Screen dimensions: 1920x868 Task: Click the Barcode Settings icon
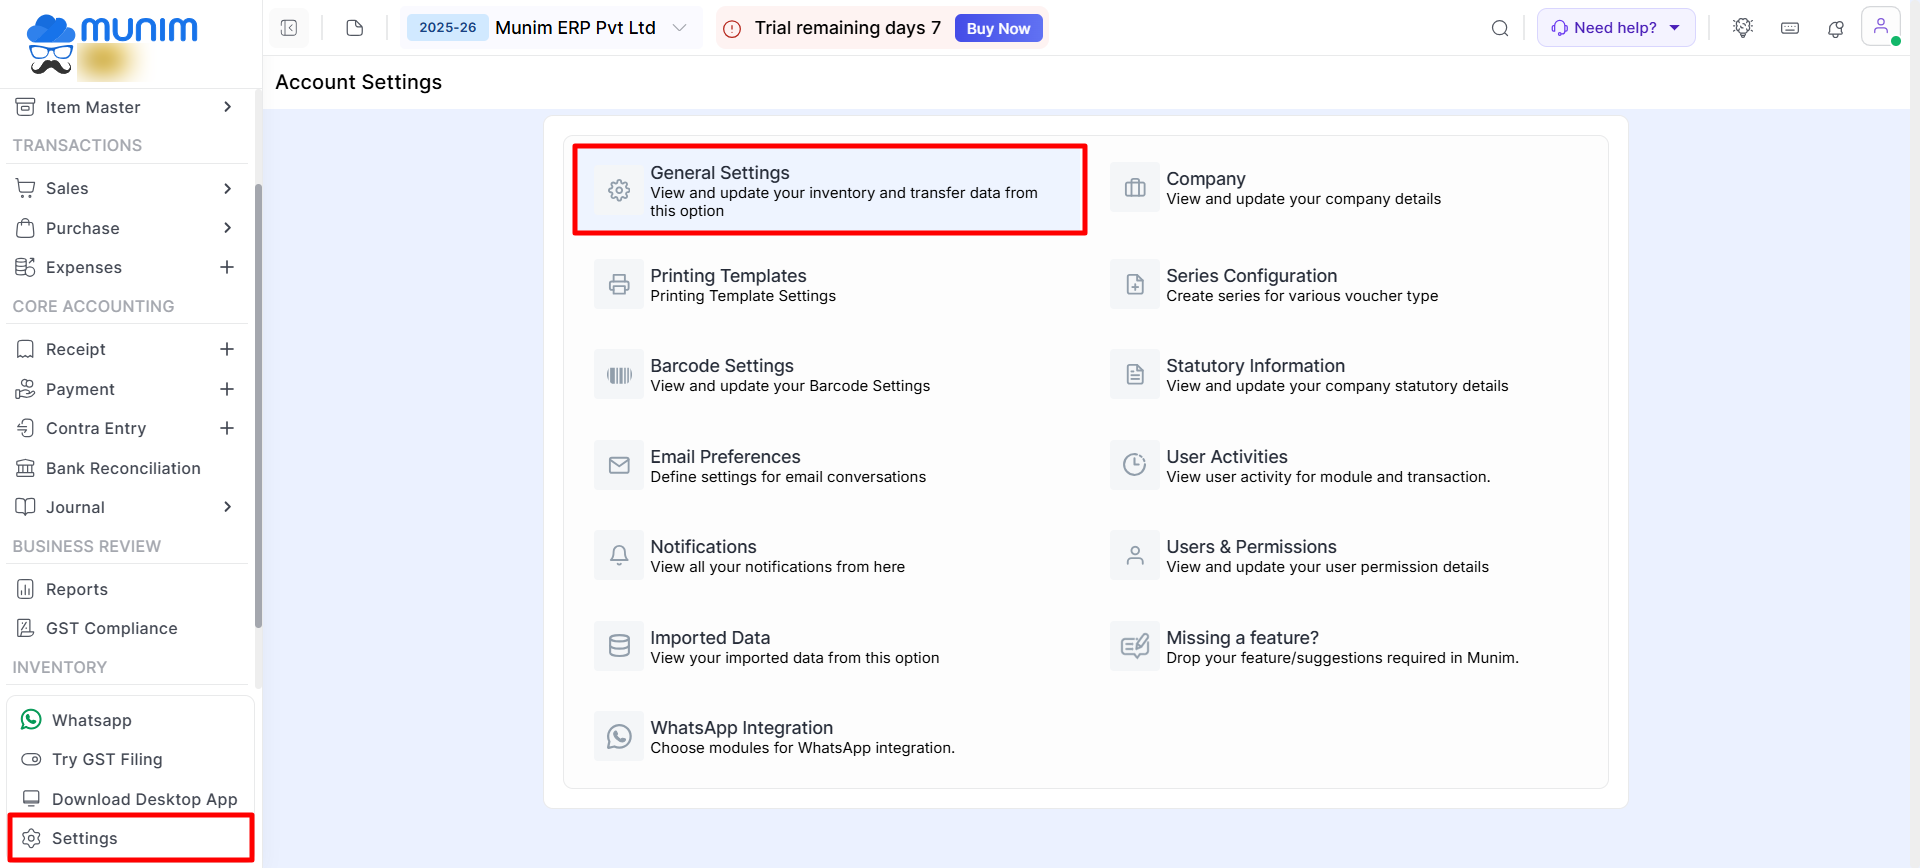pos(619,375)
